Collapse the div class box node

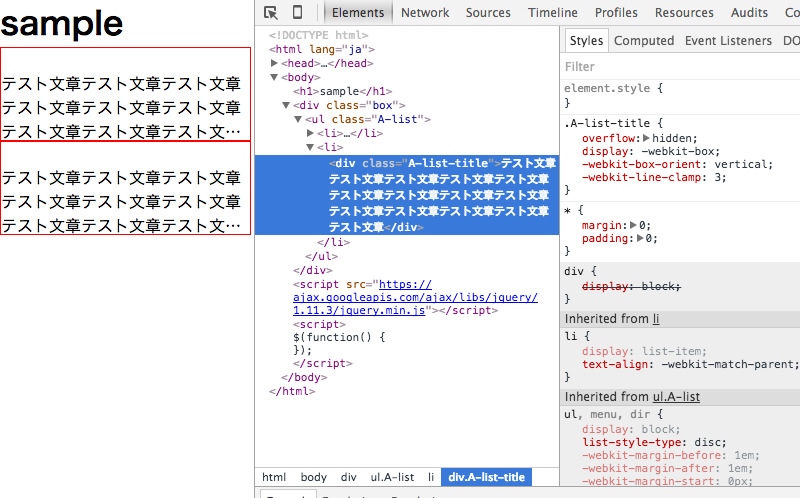287,105
